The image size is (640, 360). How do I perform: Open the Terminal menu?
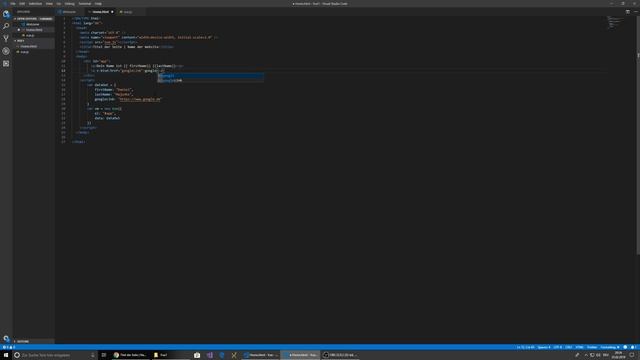pos(85,4)
